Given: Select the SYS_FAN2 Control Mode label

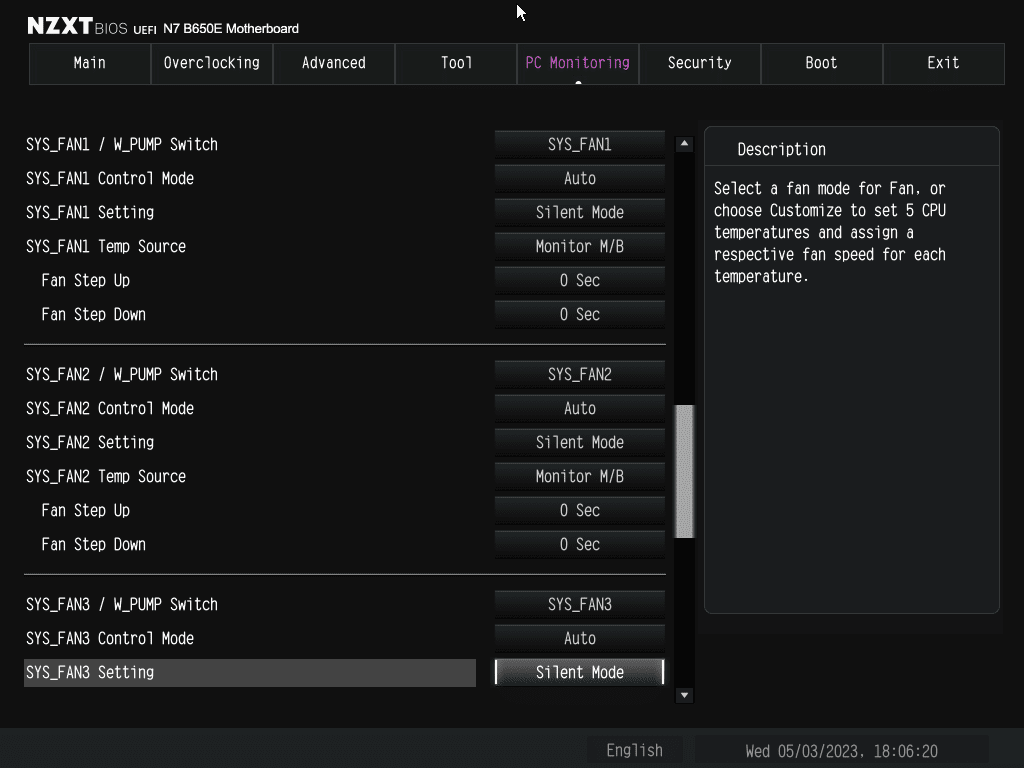Looking at the screenshot, I should coord(110,408).
